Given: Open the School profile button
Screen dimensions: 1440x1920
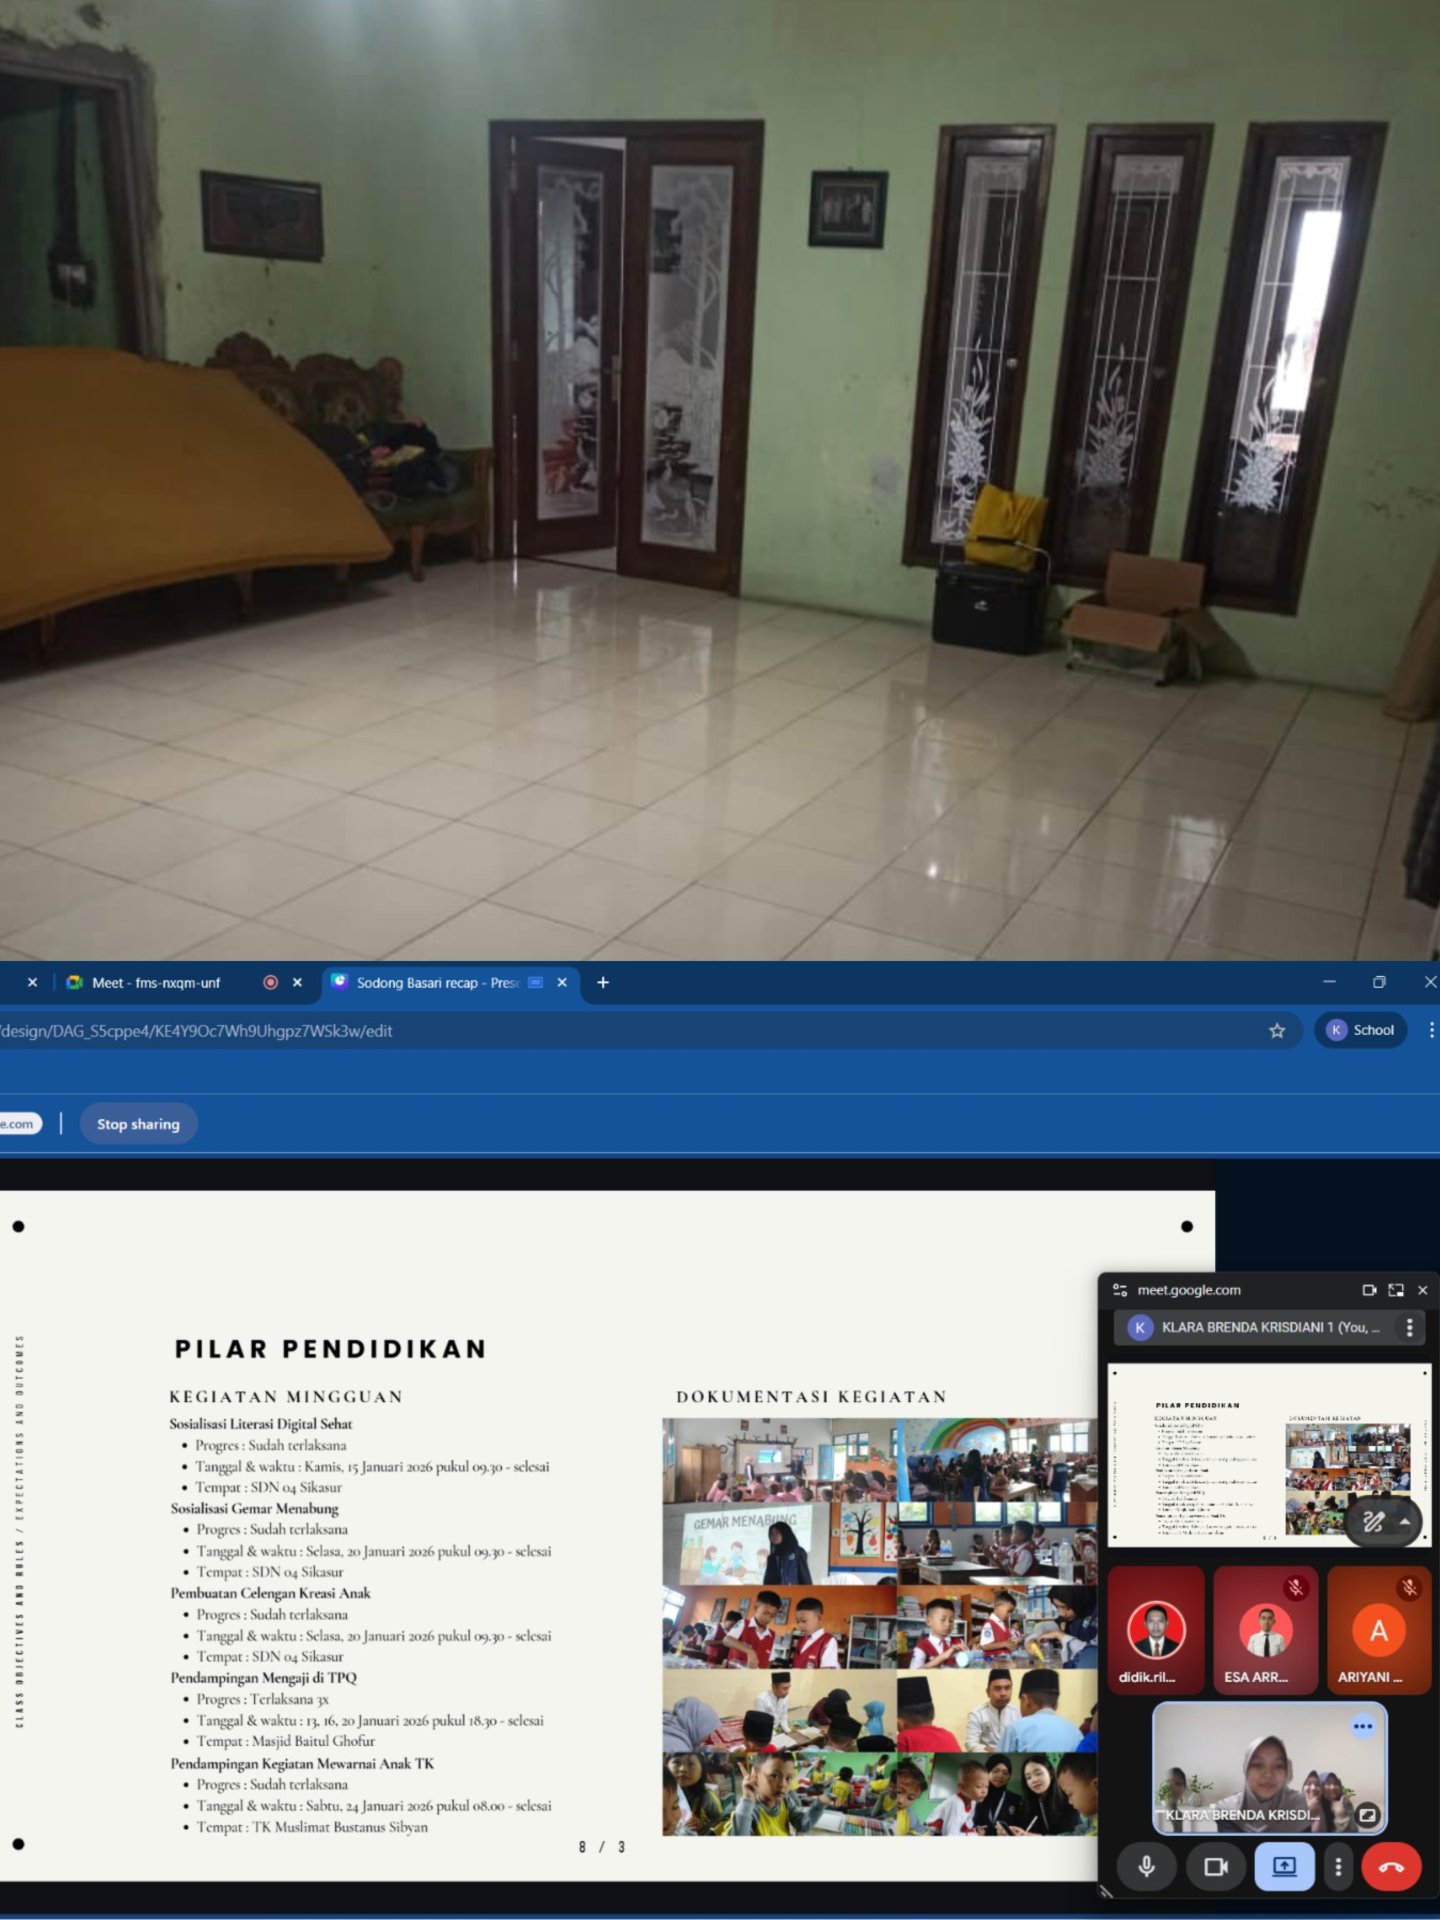Looking at the screenshot, I should click(x=1360, y=1030).
